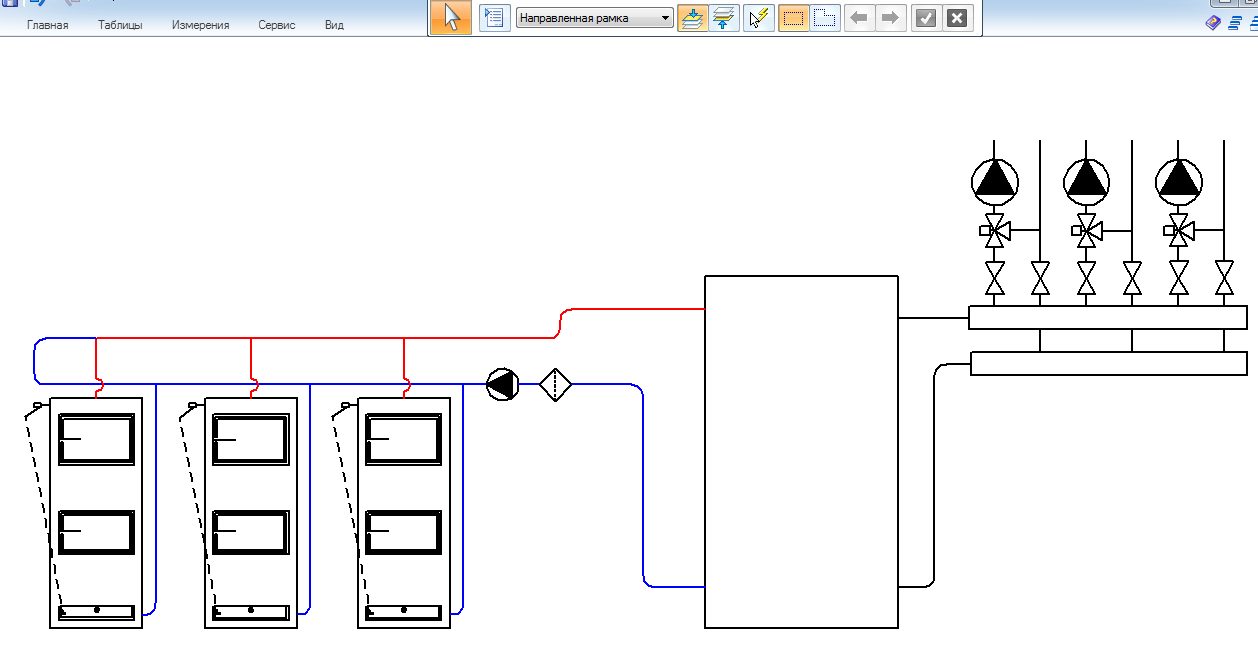Open help via the question book icon
1258x663 pixels.
click(1213, 22)
